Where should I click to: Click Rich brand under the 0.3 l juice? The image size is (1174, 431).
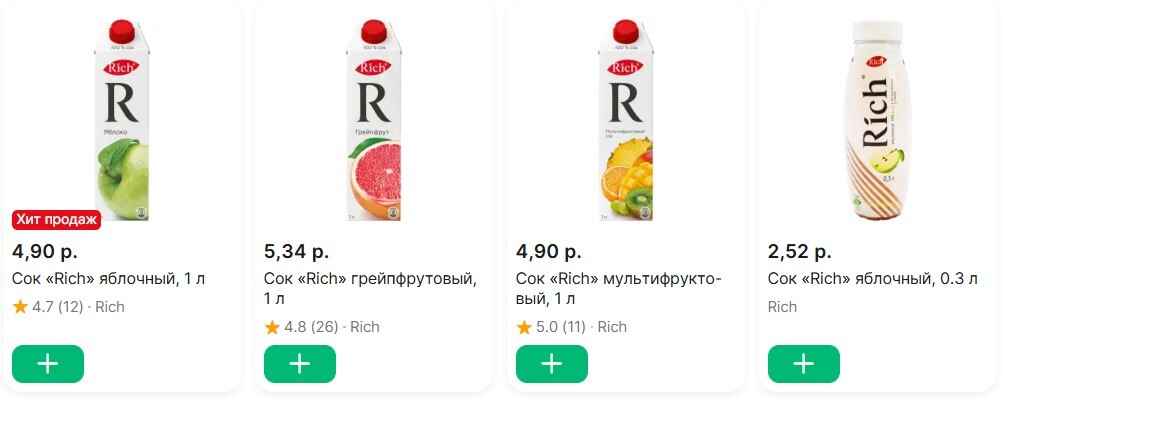(782, 307)
